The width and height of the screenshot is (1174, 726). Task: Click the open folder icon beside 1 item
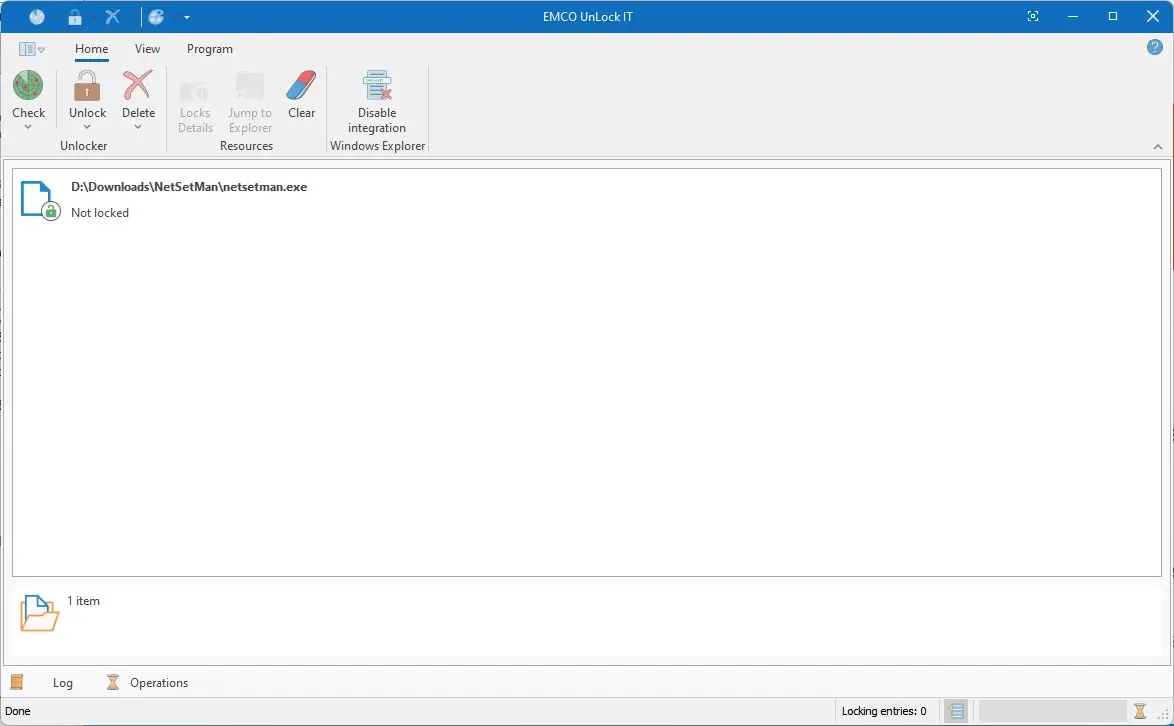(39, 613)
